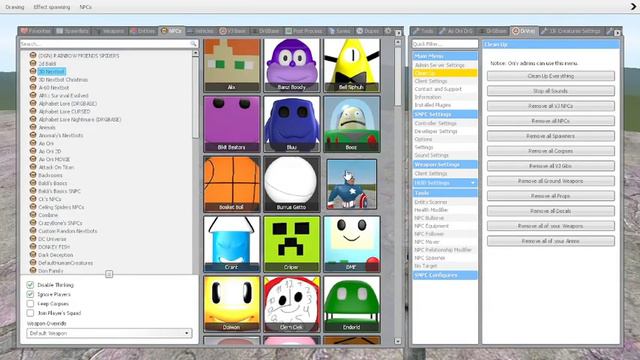This screenshot has height=360, width=640.
Task: Click the Stop all Sounds button
Action: 551,91
